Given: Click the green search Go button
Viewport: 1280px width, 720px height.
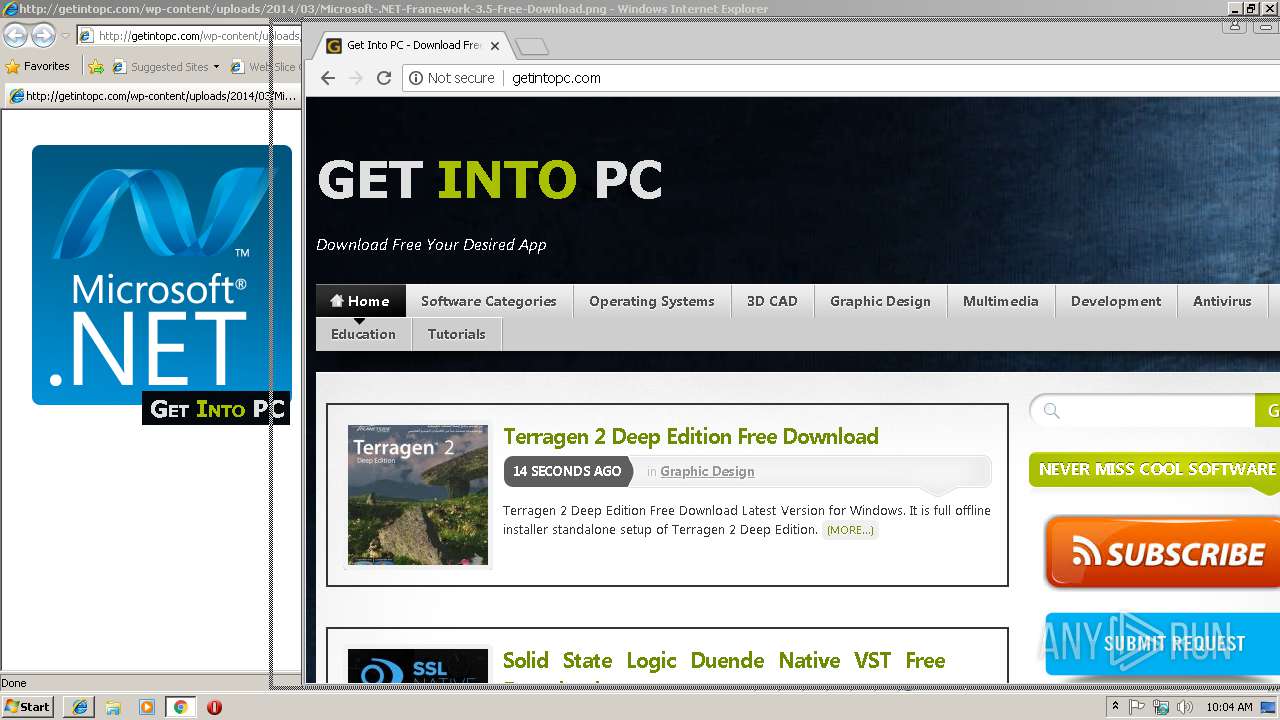Looking at the screenshot, I should [1268, 410].
